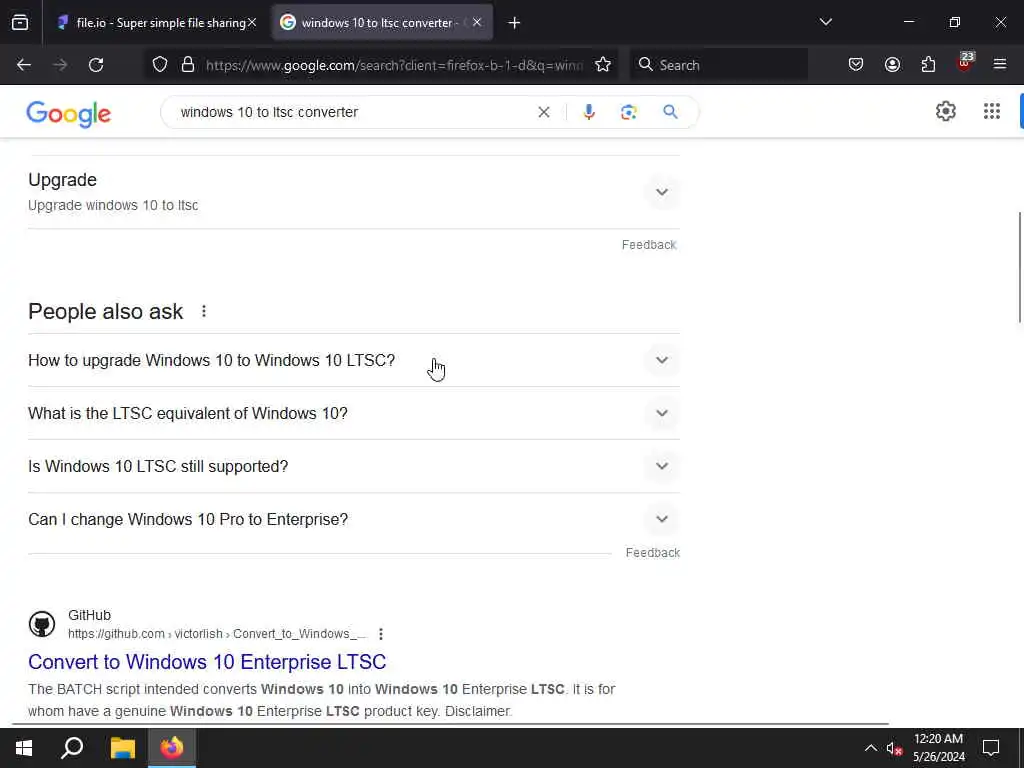Open the Firefox View icon in tab bar

(20, 23)
